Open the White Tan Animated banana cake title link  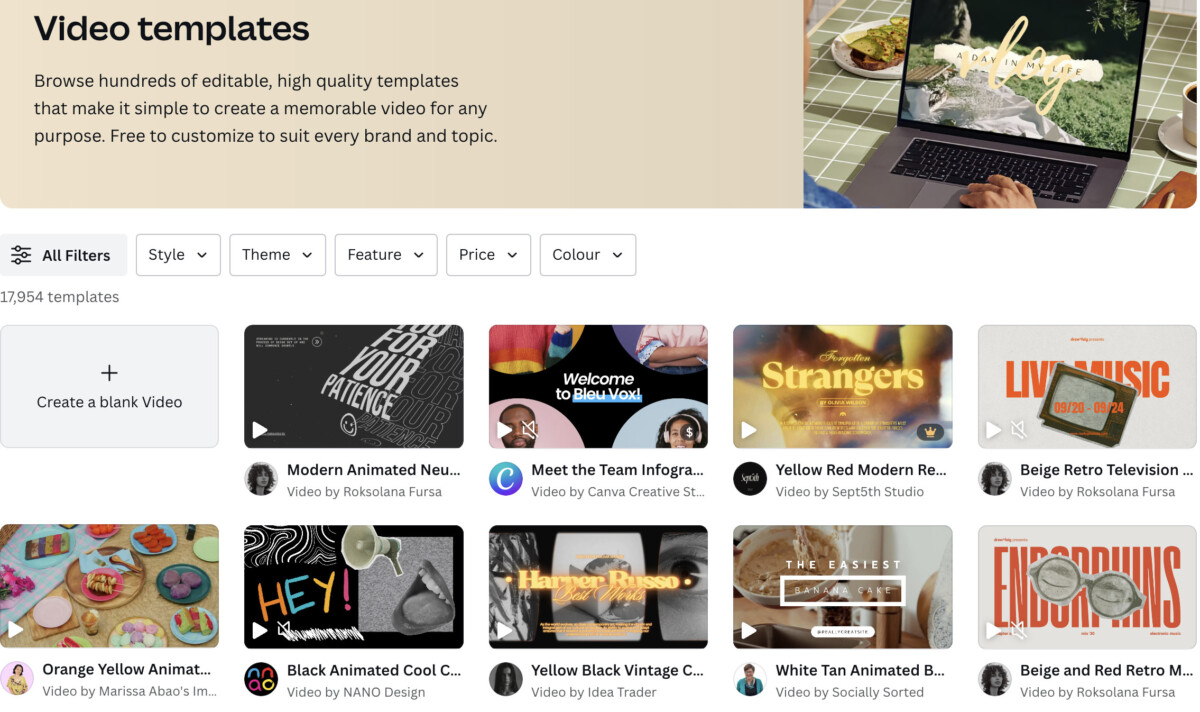point(860,670)
